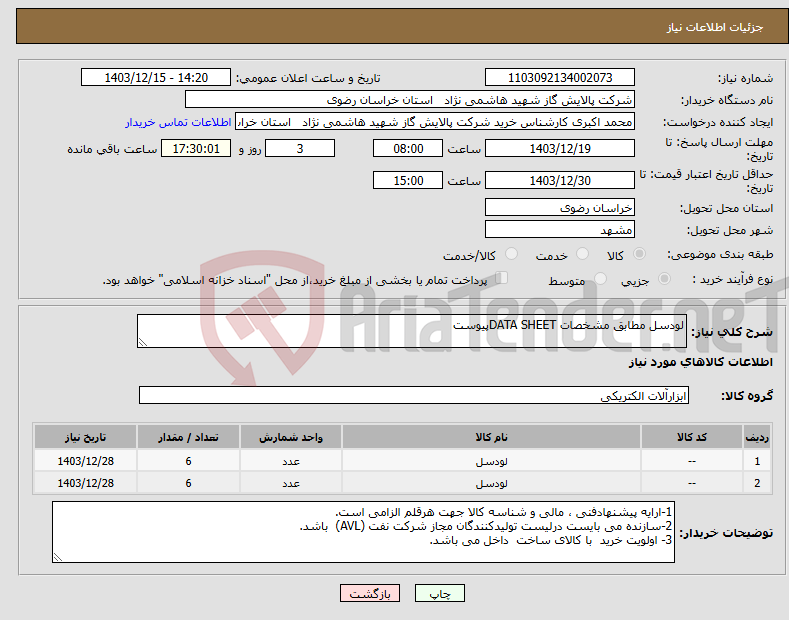
Task: Click the نام کالا column header
Action: click(492, 437)
